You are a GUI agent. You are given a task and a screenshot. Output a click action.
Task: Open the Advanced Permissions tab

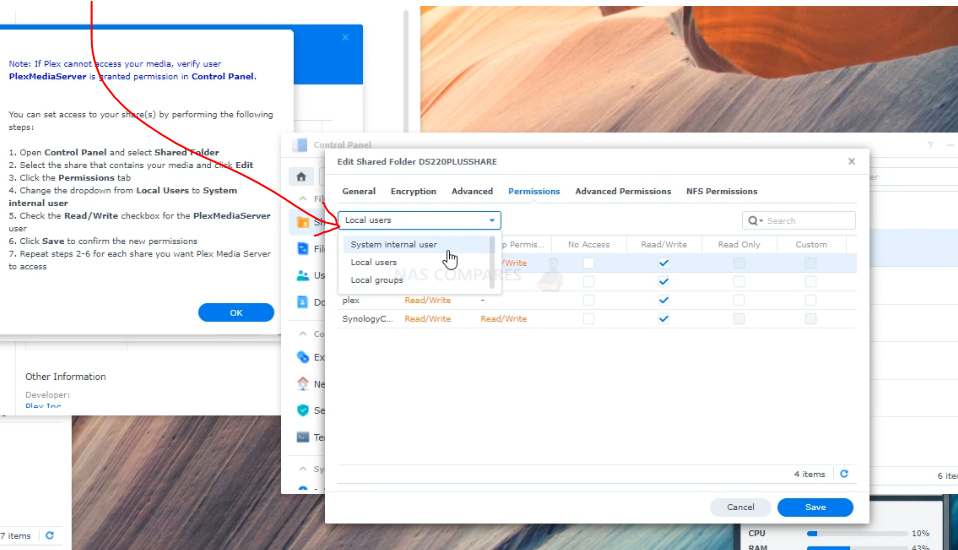[623, 191]
